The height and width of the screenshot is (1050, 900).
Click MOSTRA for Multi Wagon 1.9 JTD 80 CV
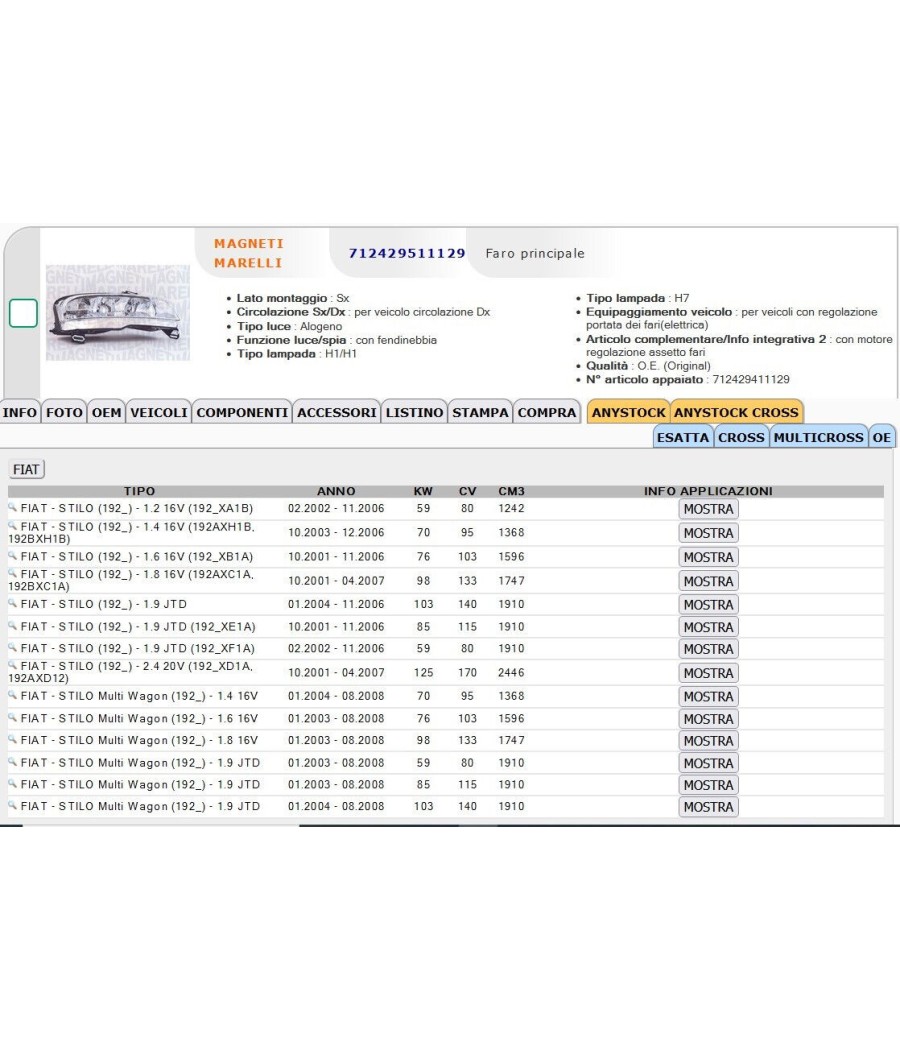tap(708, 763)
